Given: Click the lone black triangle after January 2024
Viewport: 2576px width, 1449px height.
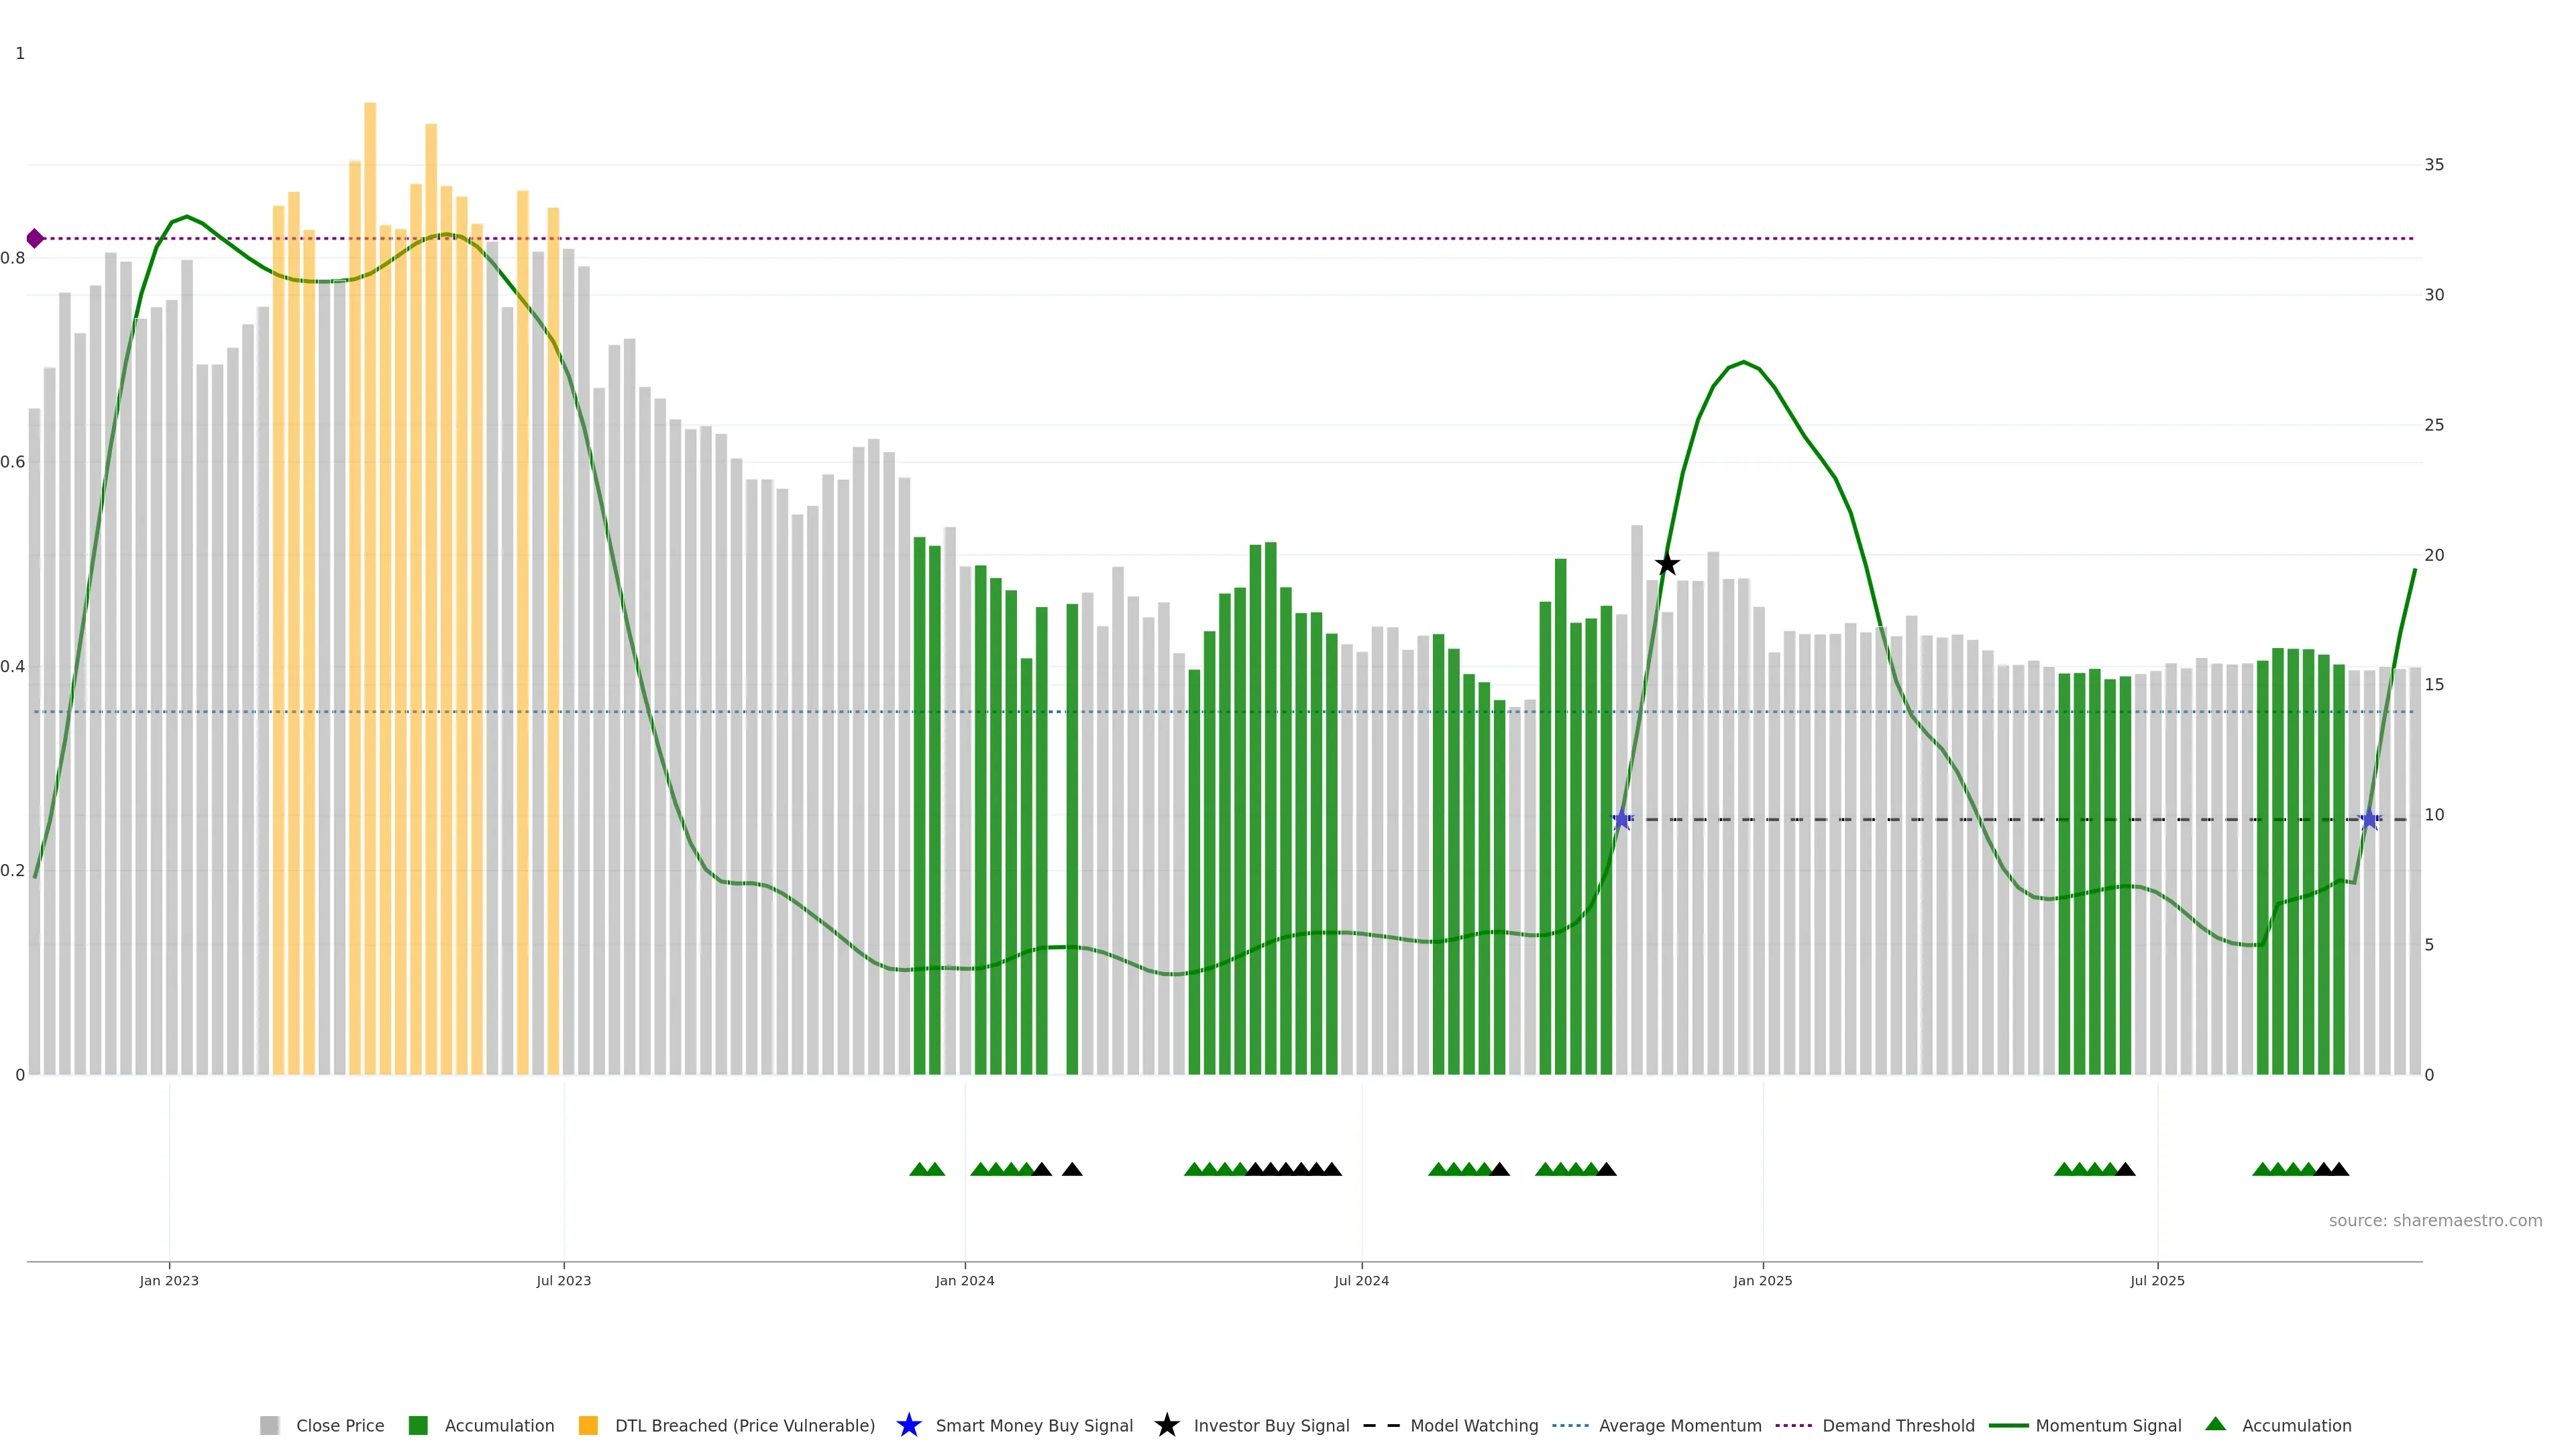Looking at the screenshot, I should point(1072,1169).
